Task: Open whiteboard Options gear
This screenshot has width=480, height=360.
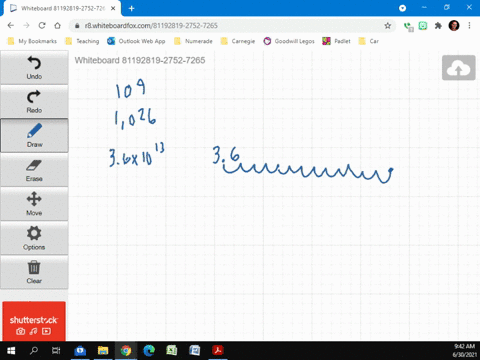Action: [x=34, y=238]
